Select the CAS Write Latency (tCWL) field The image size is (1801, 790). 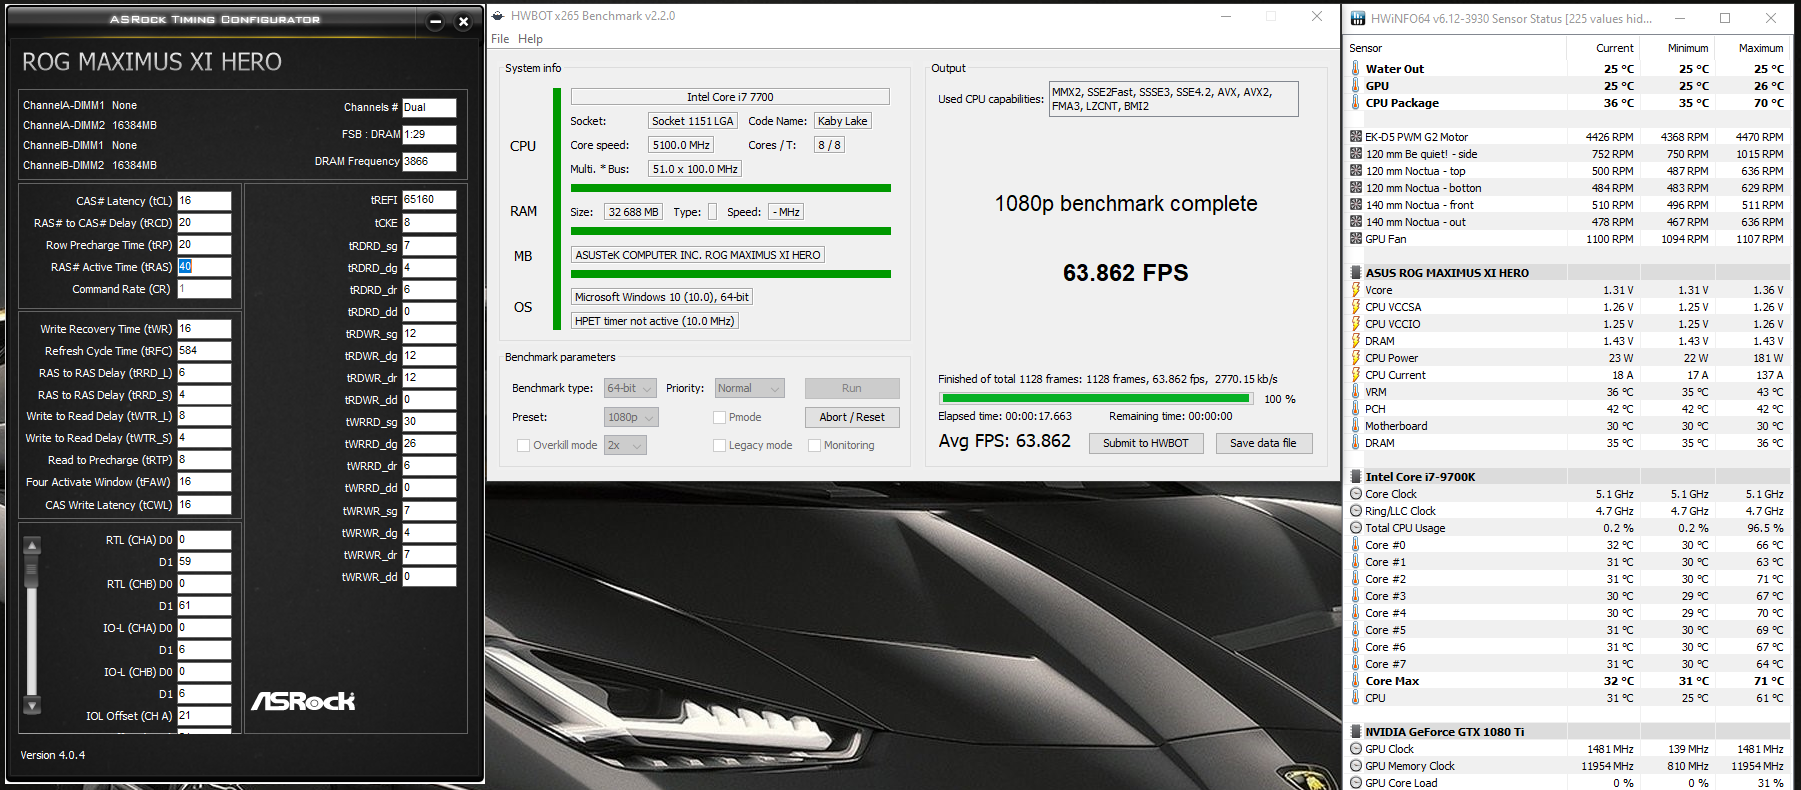click(x=204, y=505)
